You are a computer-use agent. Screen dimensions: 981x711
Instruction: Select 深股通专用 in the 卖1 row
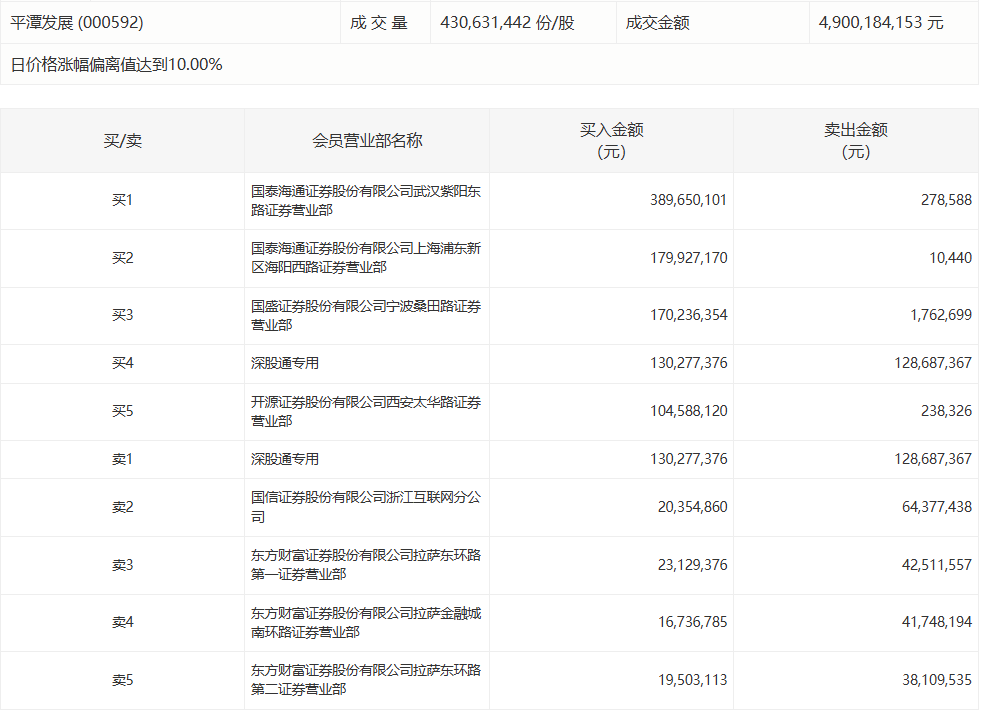click(x=285, y=459)
